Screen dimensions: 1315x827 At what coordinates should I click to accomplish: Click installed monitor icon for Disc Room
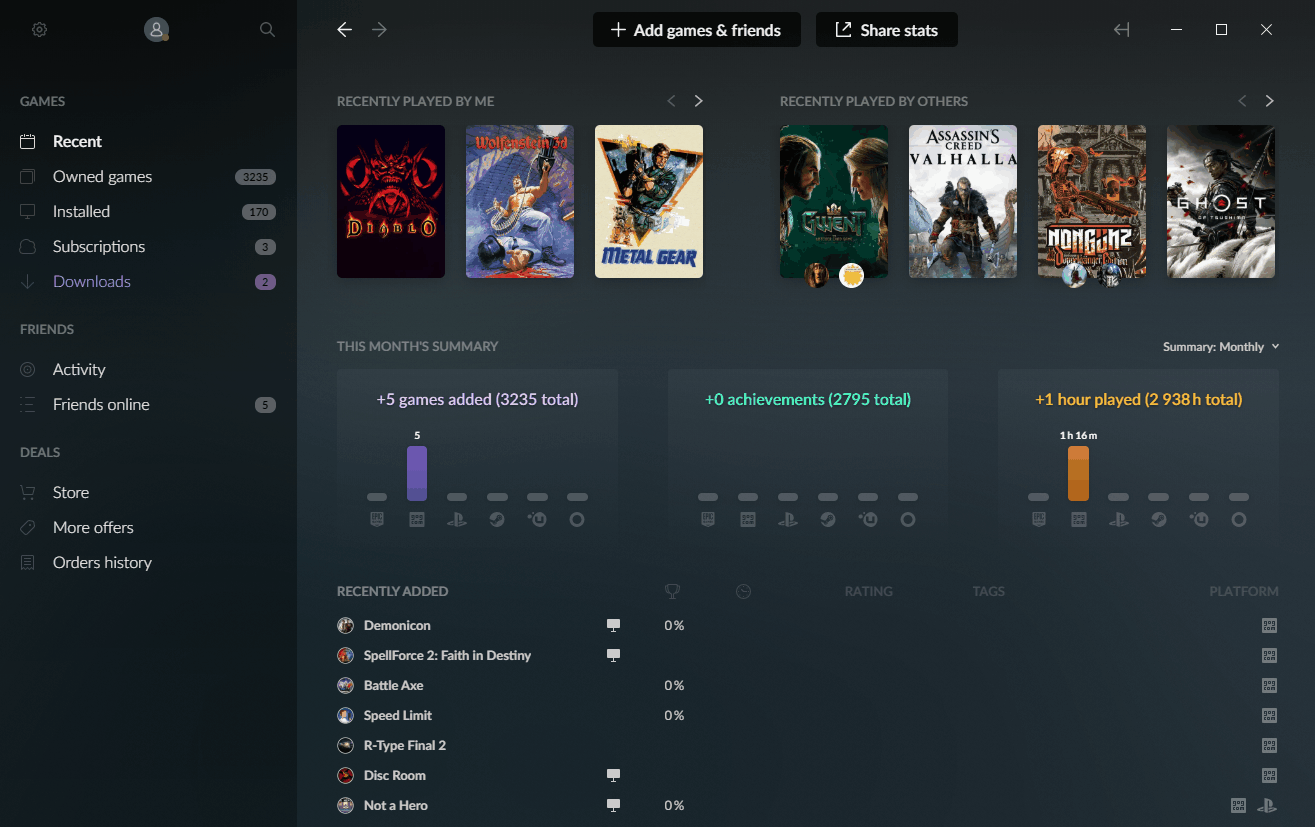[613, 775]
